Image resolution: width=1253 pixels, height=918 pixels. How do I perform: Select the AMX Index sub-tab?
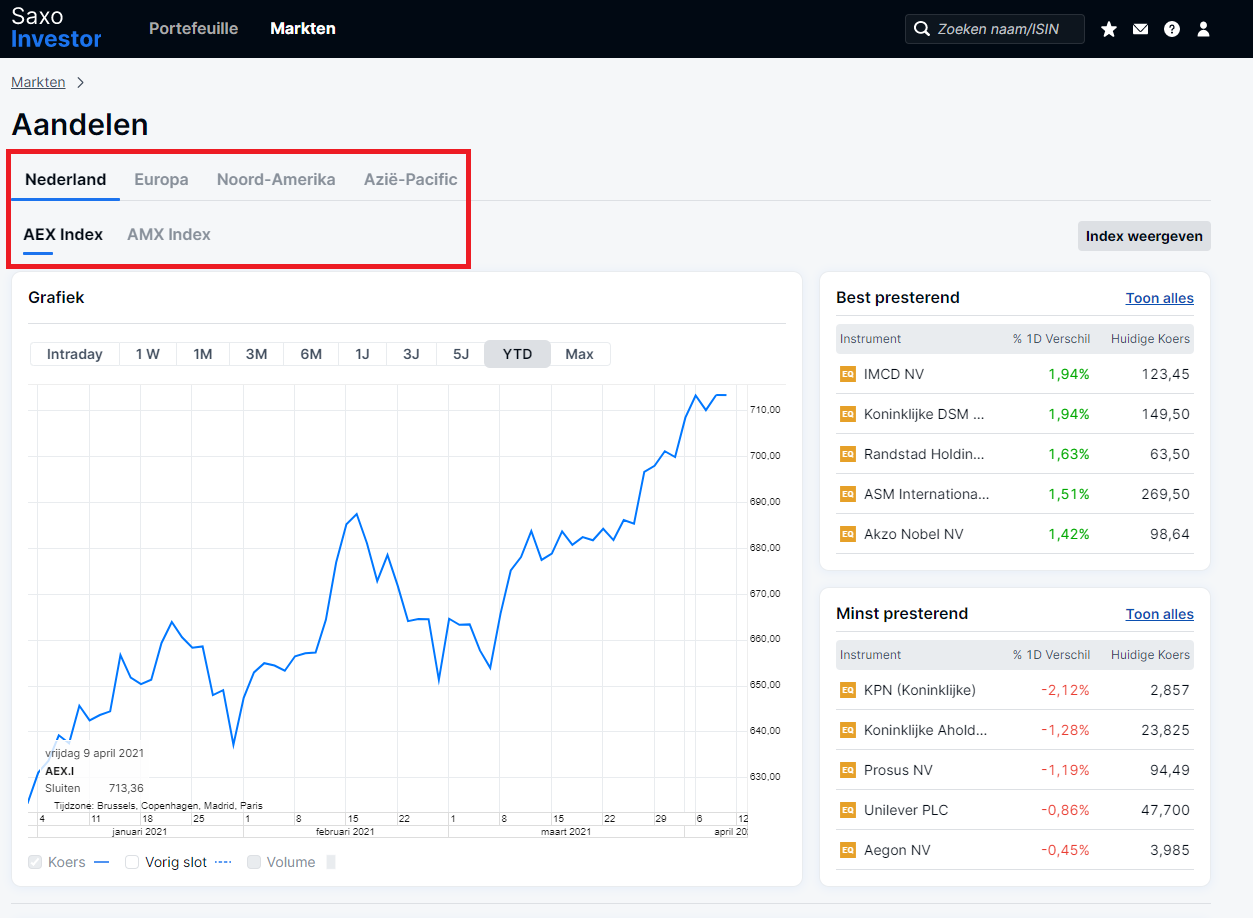[169, 235]
